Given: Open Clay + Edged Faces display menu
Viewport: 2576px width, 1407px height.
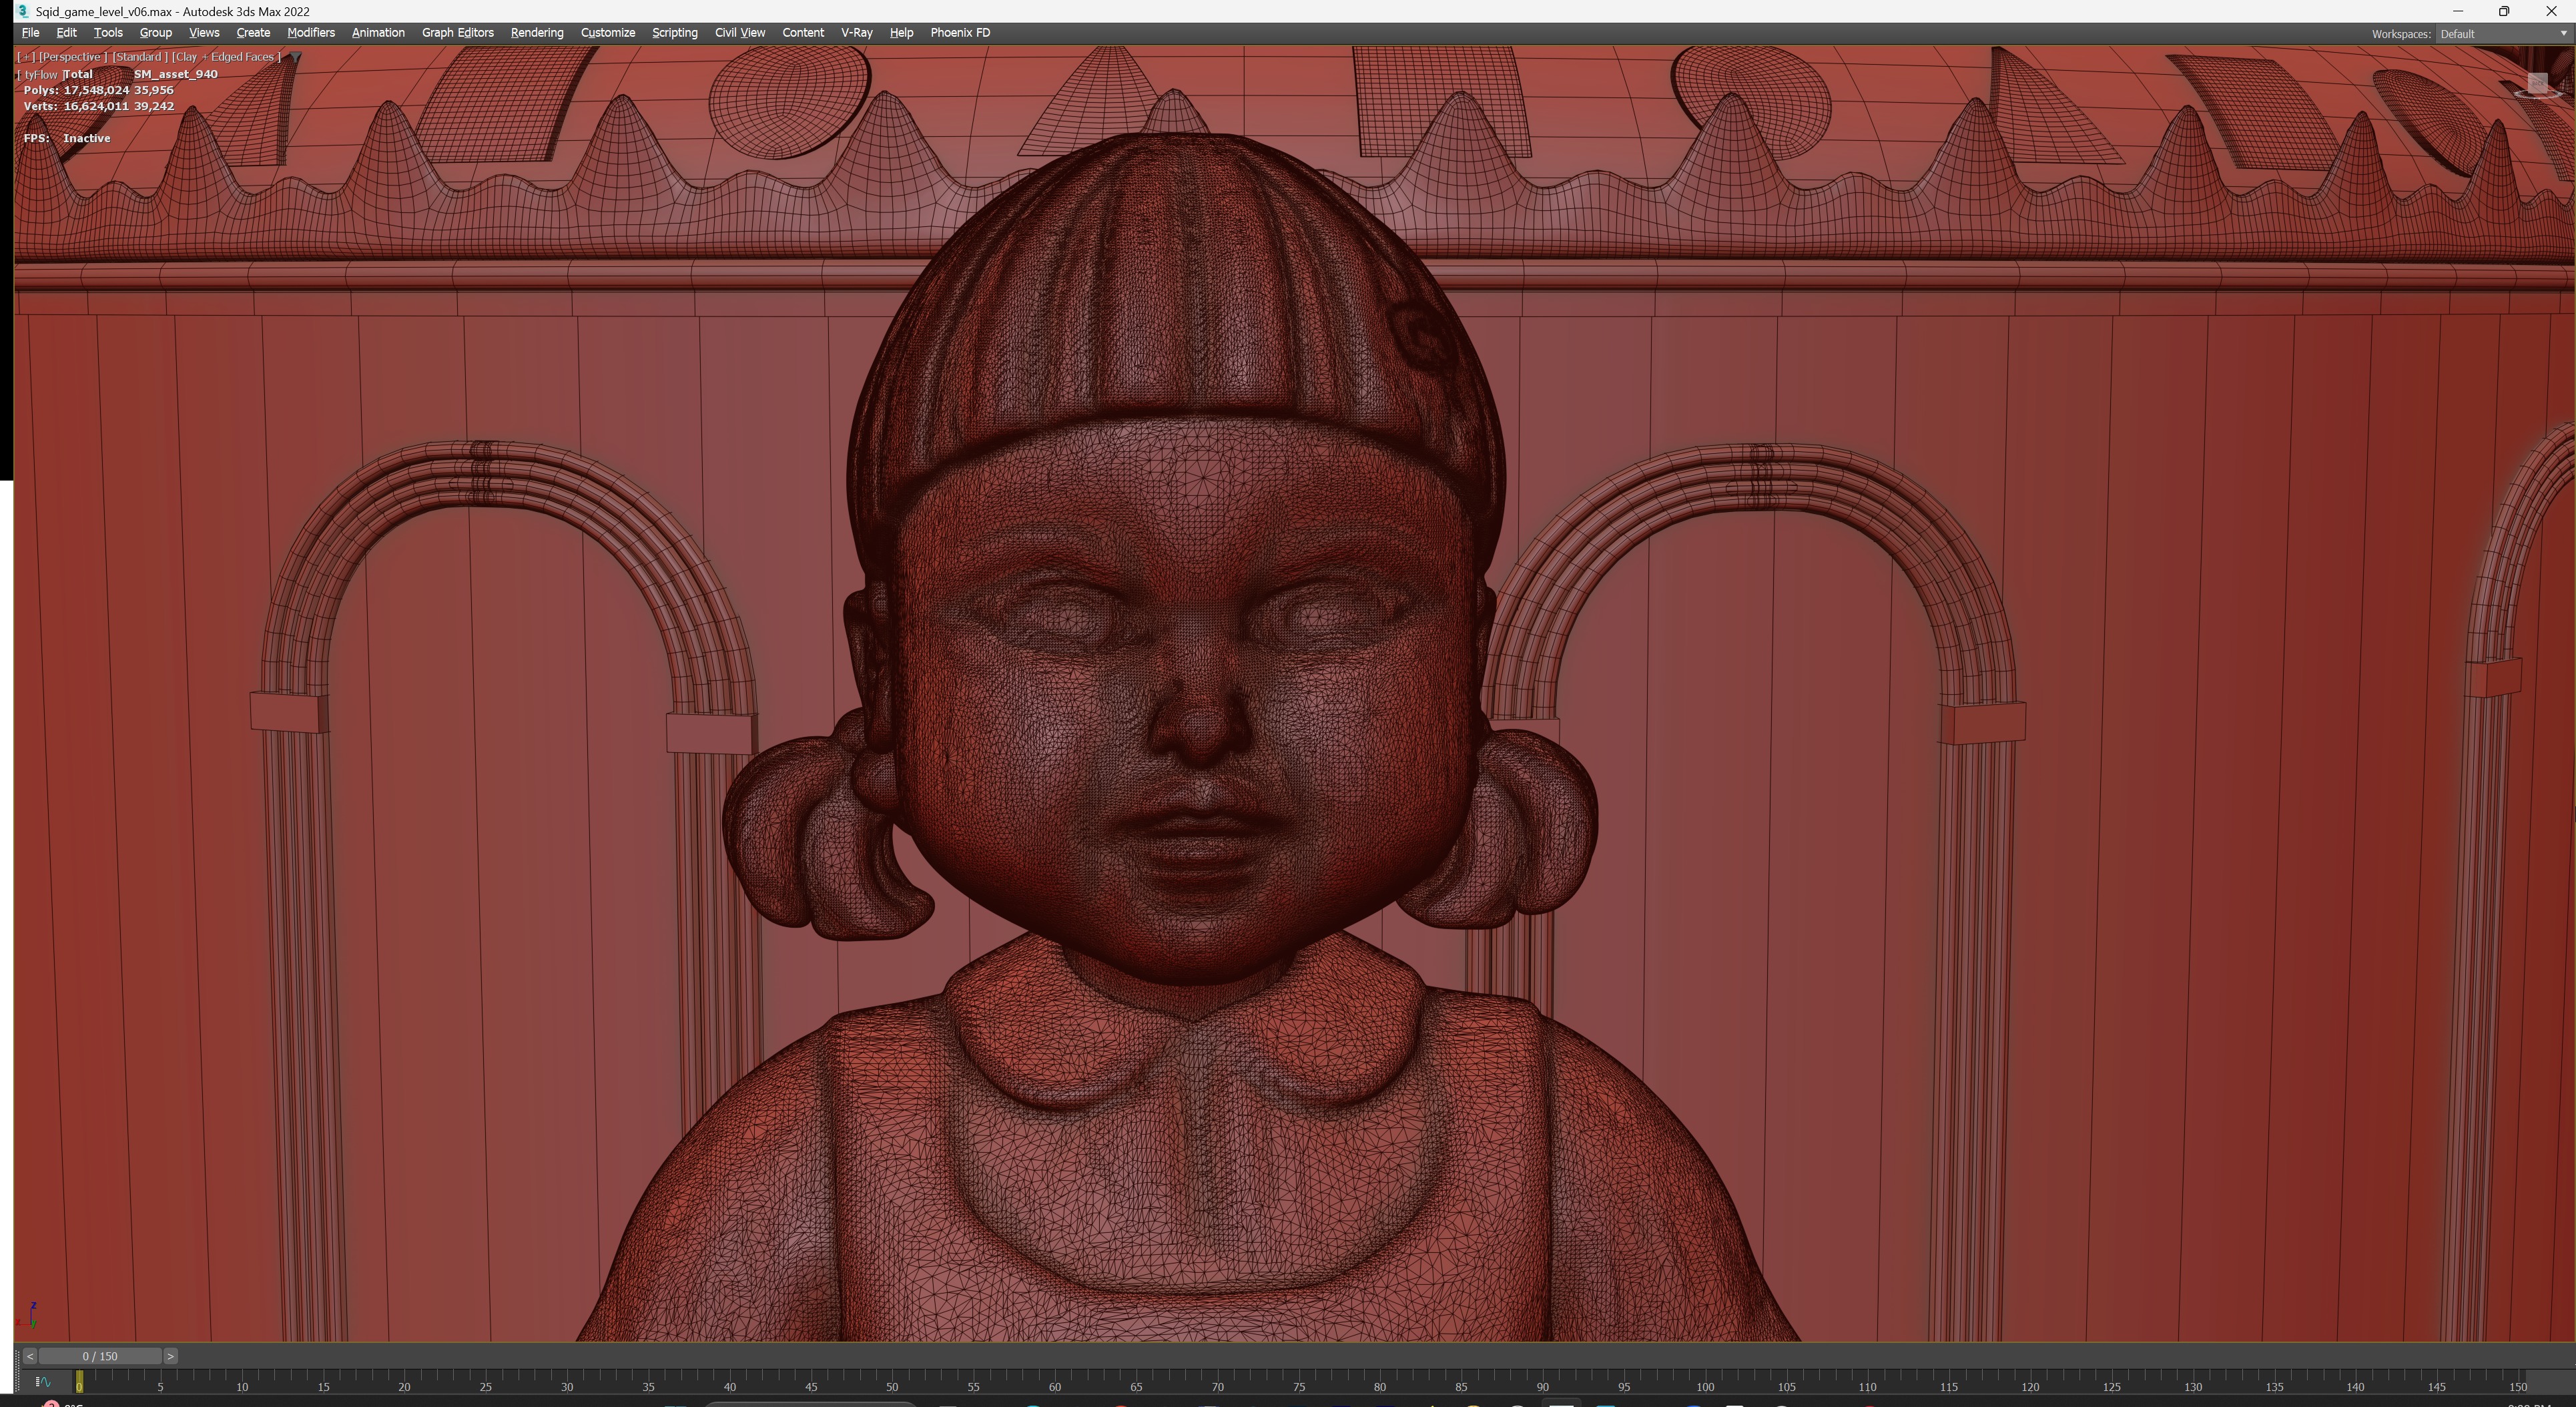Looking at the screenshot, I should tap(226, 57).
